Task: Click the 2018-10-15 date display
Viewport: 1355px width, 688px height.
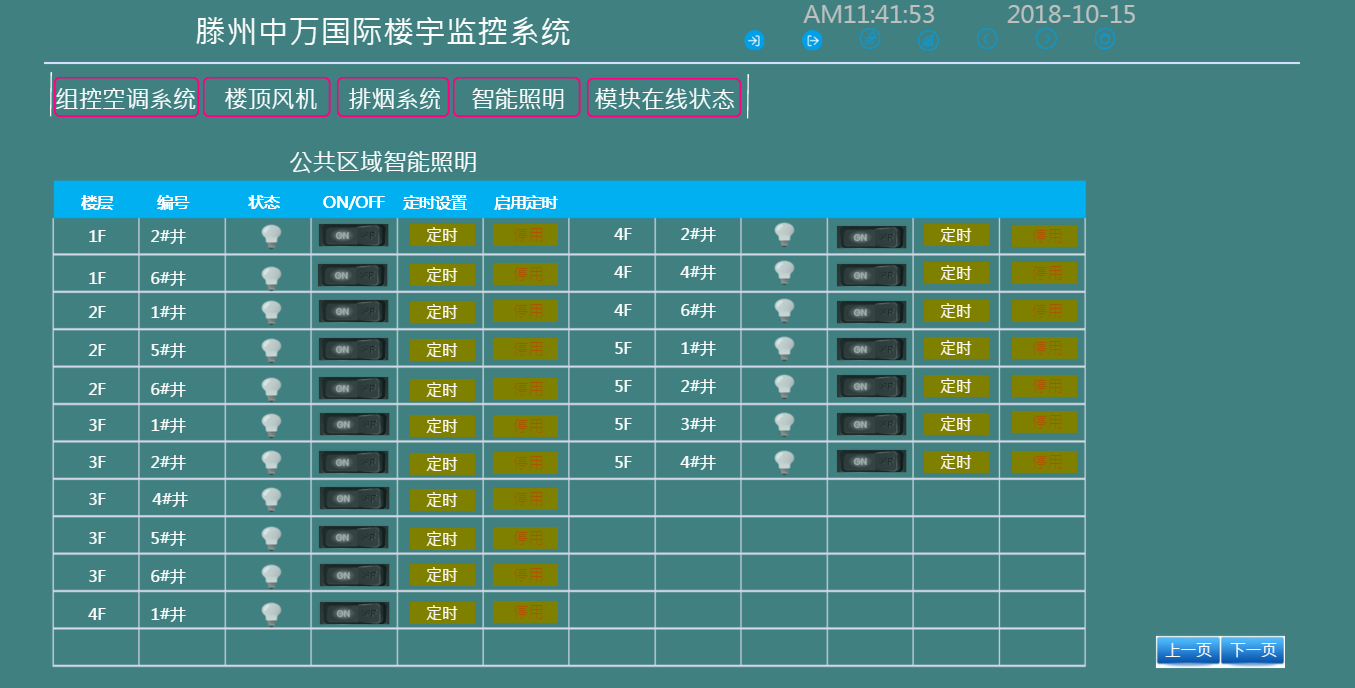Action: [1071, 14]
